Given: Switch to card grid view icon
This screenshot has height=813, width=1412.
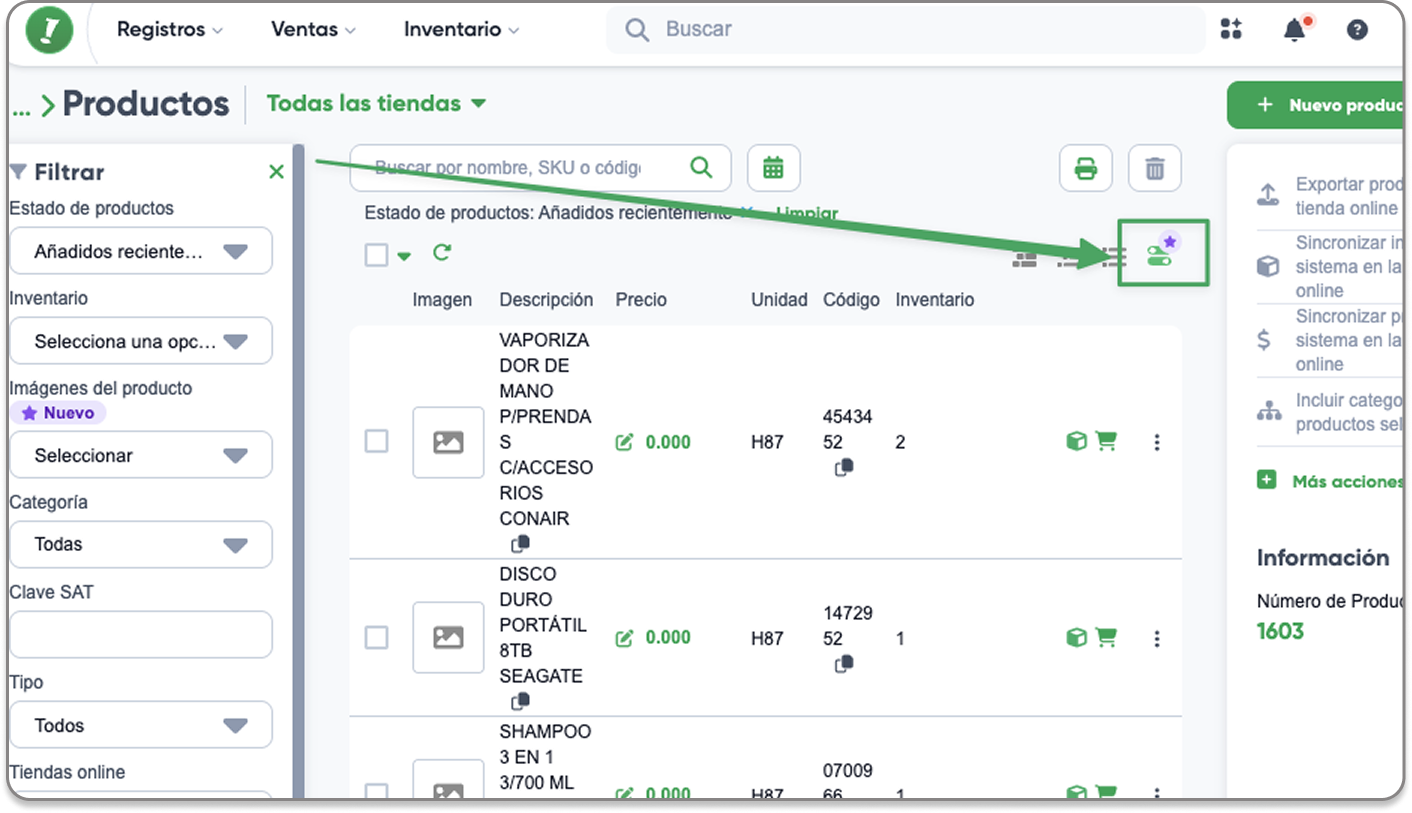Looking at the screenshot, I should tap(1024, 260).
